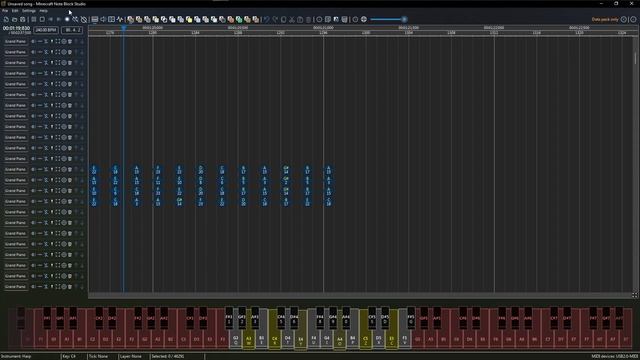Open the Settings menu
Screen dimensions: 640x360
29,11
